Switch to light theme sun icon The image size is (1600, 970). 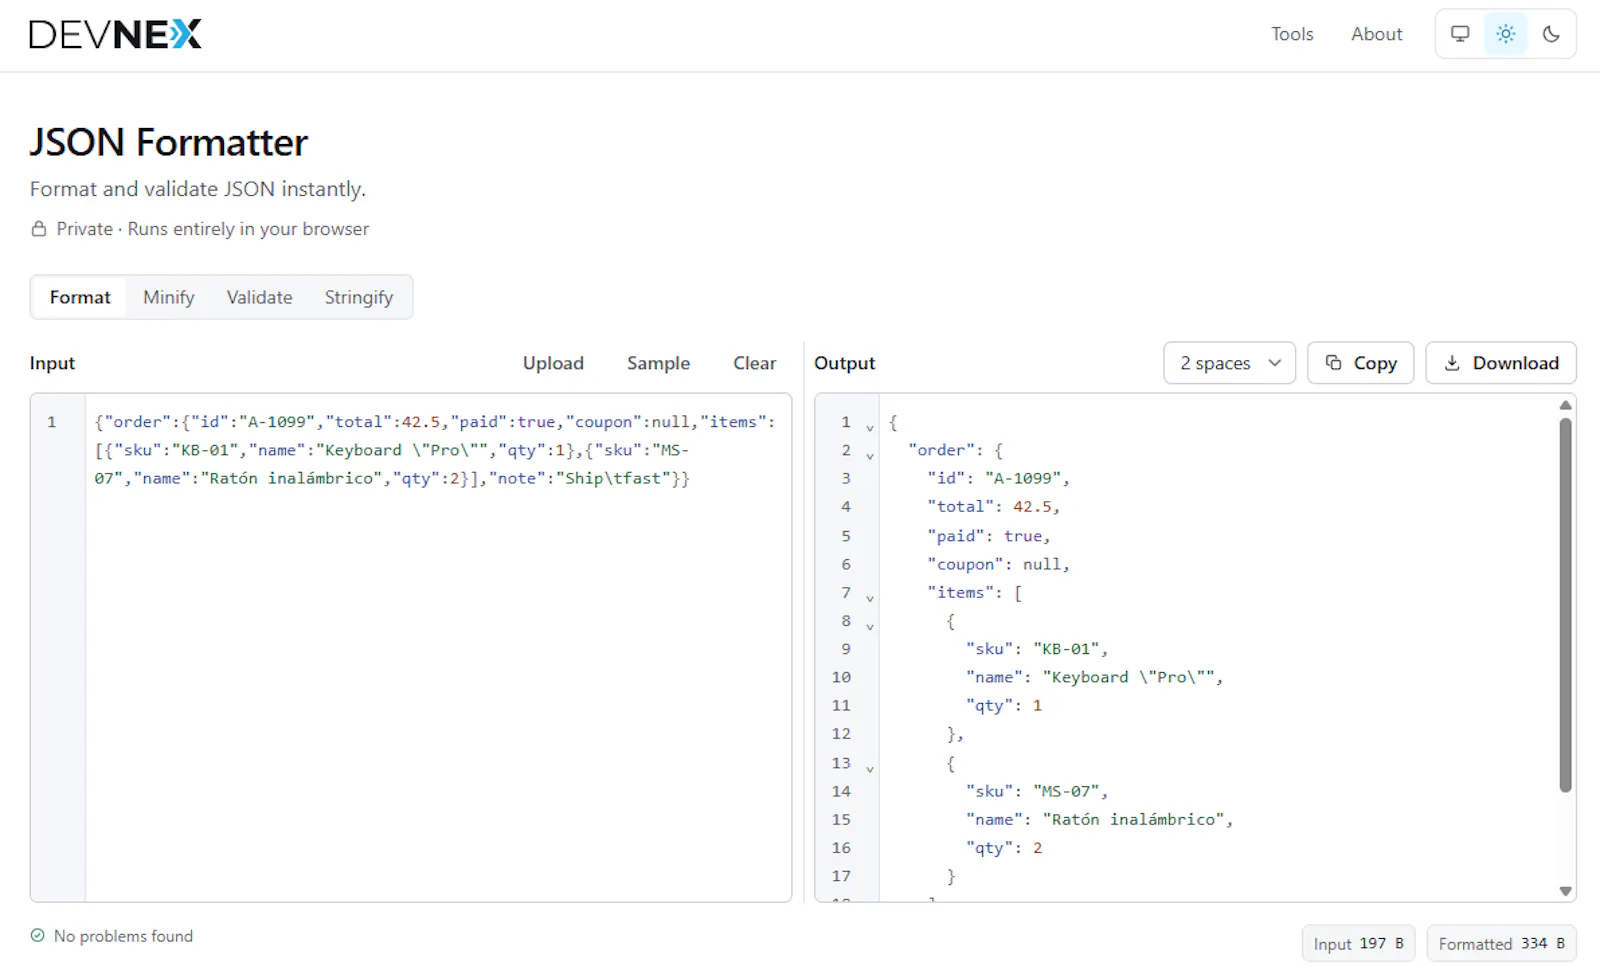(x=1506, y=34)
